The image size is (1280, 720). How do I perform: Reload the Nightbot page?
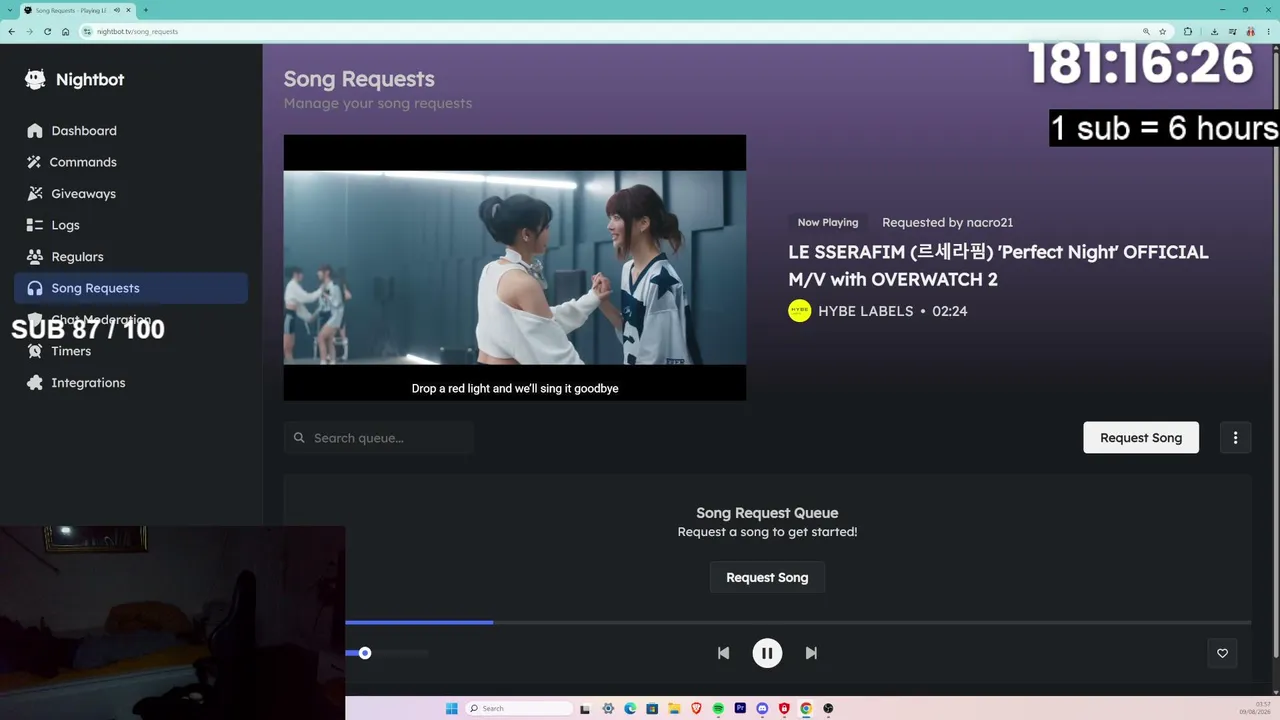[x=47, y=31]
